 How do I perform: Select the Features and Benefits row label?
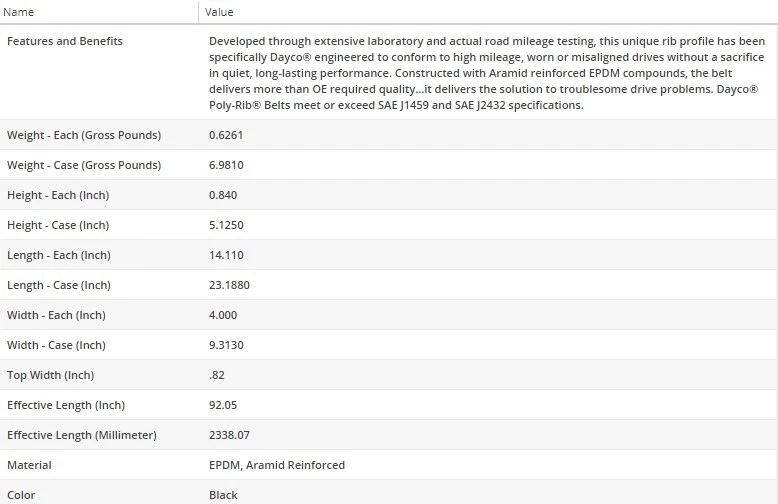click(65, 41)
